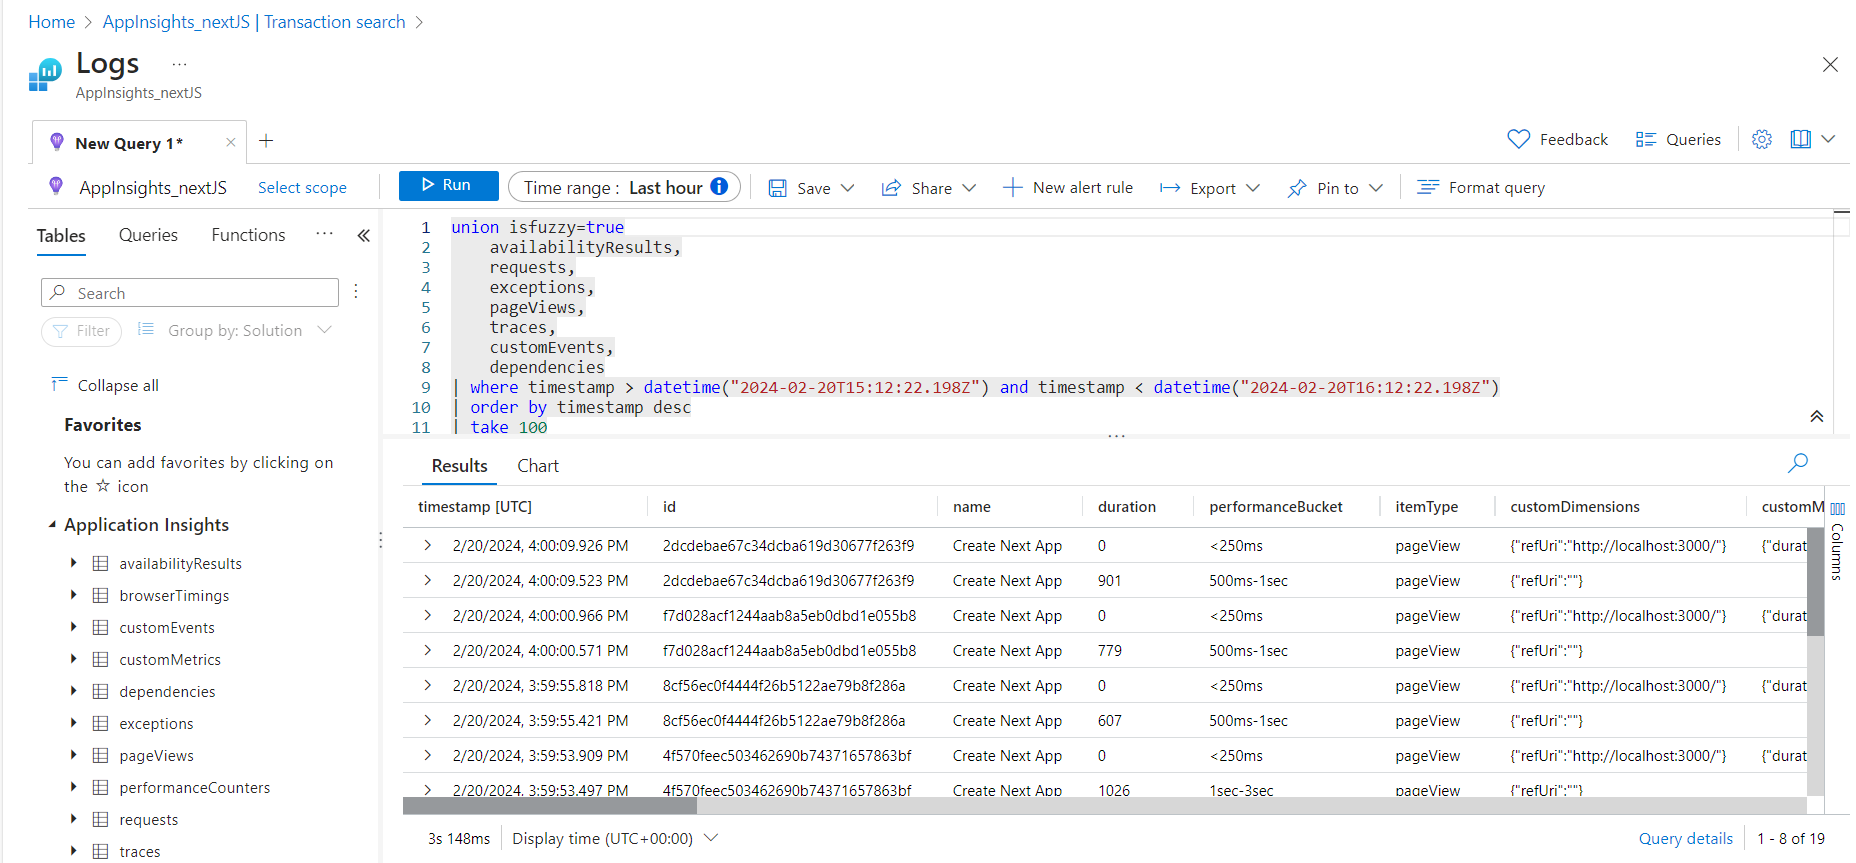The height and width of the screenshot is (863, 1856).
Task: Open the side panel more options ellipsis
Action: point(324,234)
